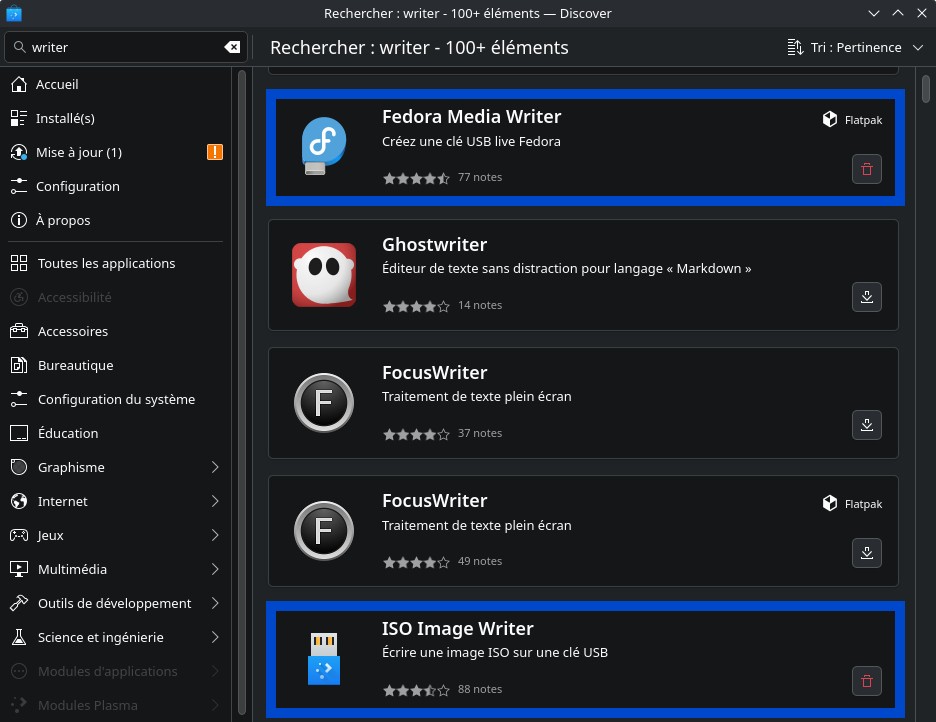Open the À propos page
The image size is (936, 722).
[116, 220]
